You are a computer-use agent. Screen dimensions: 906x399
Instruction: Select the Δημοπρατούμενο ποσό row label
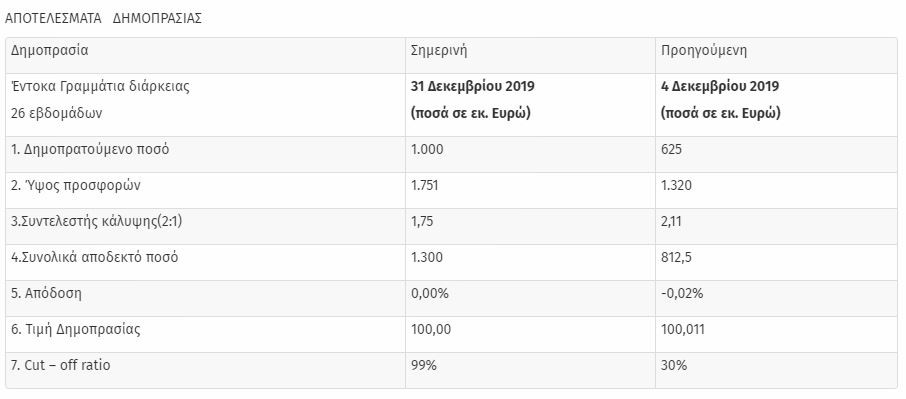(90, 150)
